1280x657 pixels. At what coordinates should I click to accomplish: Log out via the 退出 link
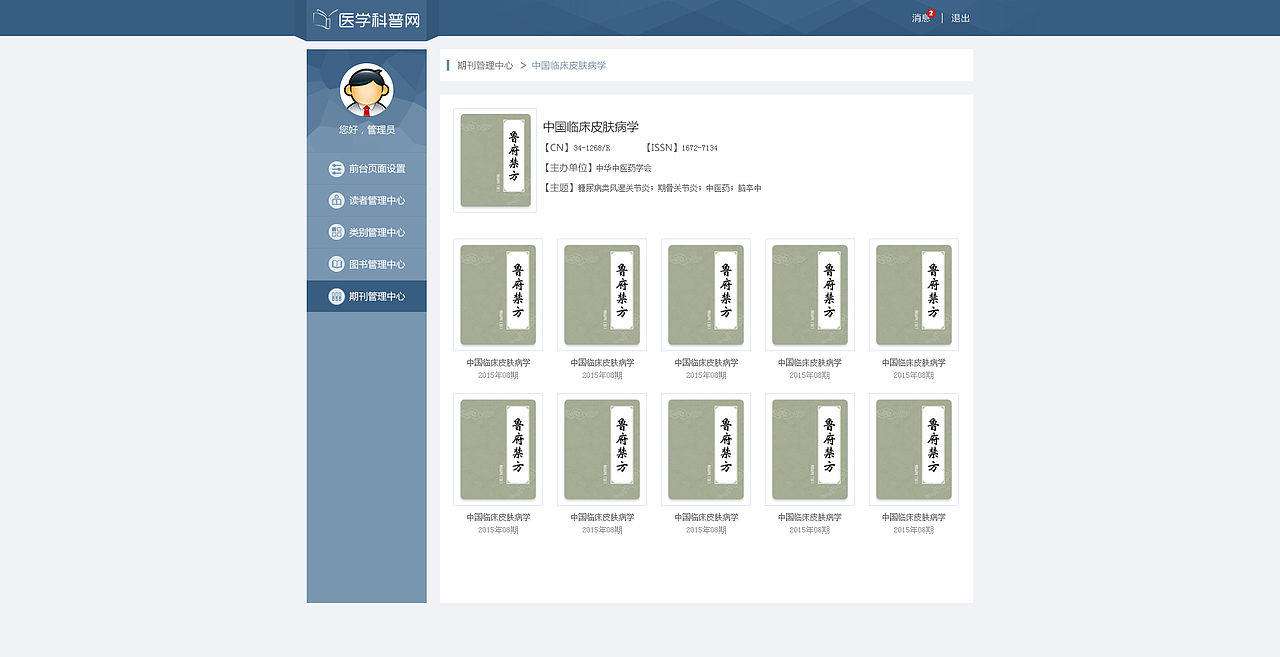pos(960,18)
